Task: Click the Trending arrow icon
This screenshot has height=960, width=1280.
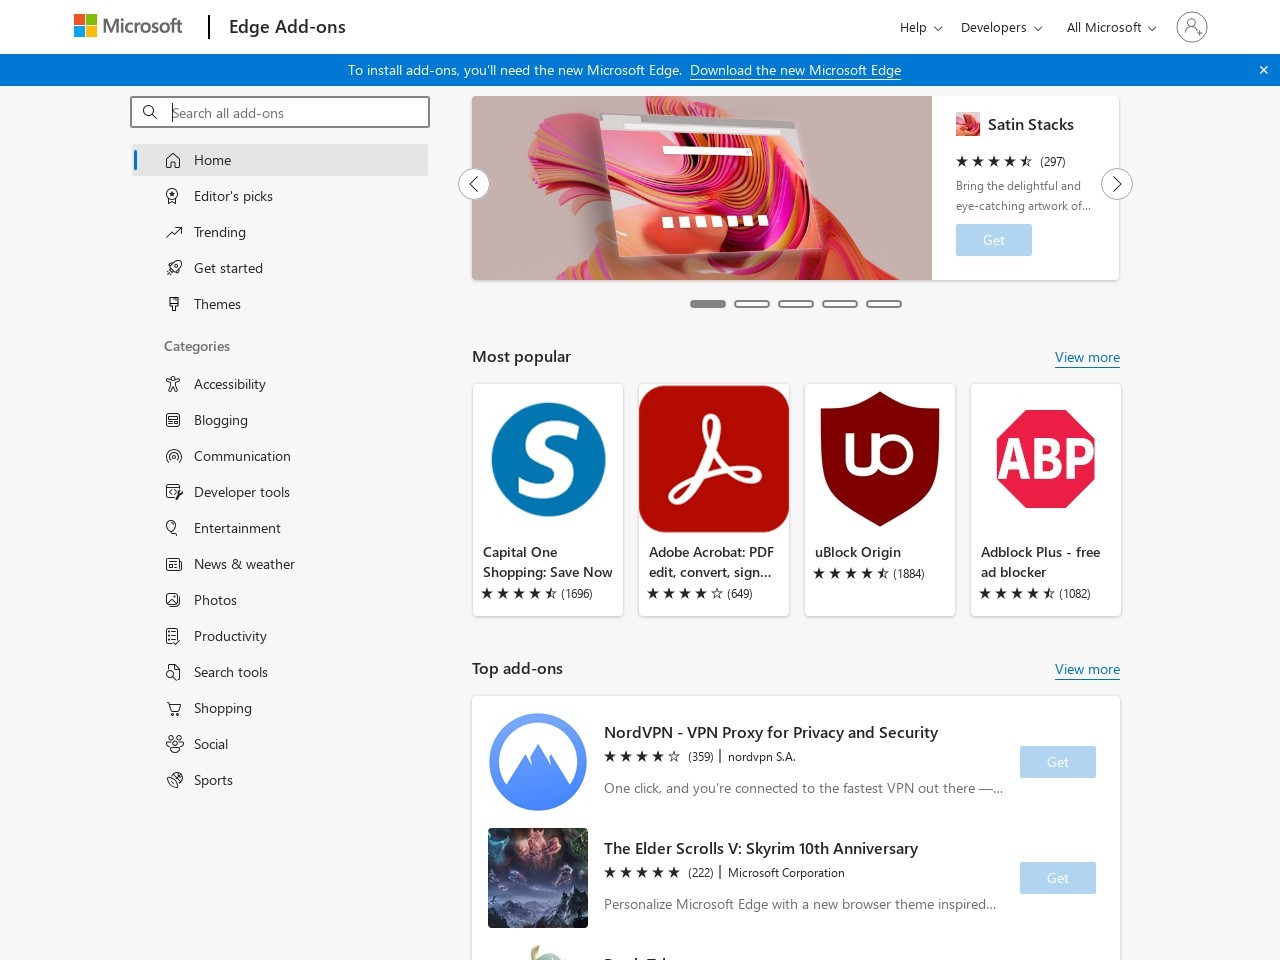Action: coord(173,232)
